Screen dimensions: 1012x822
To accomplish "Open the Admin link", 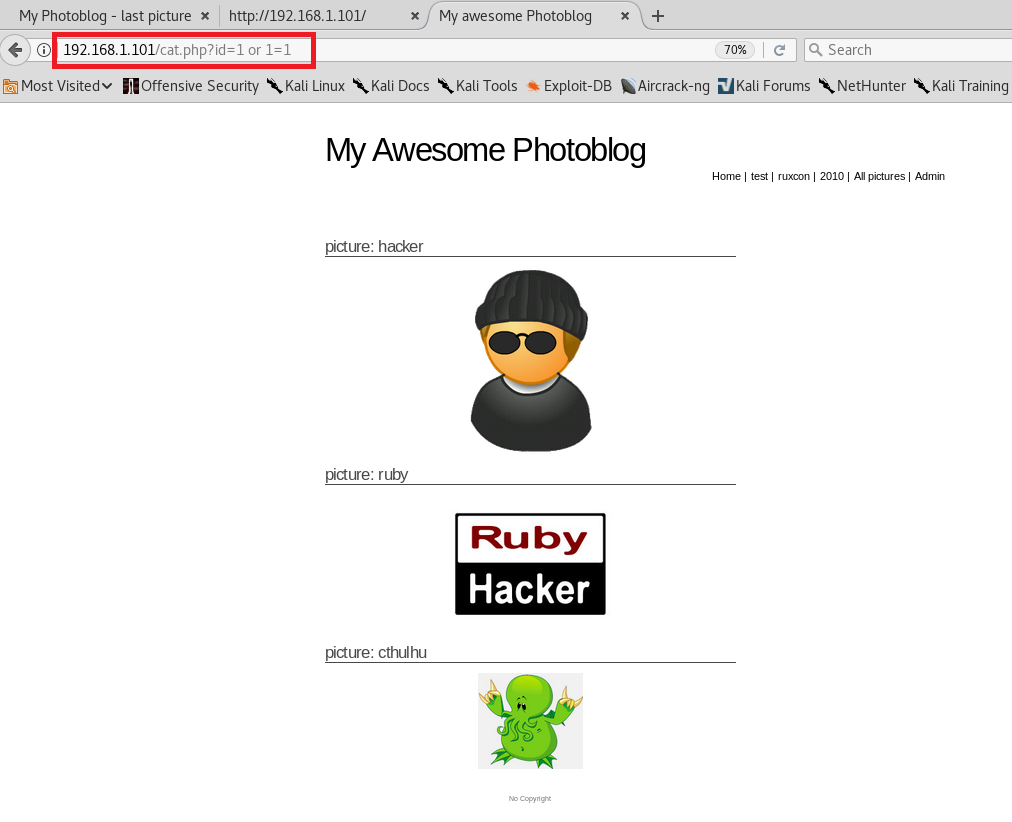I will click(x=929, y=176).
